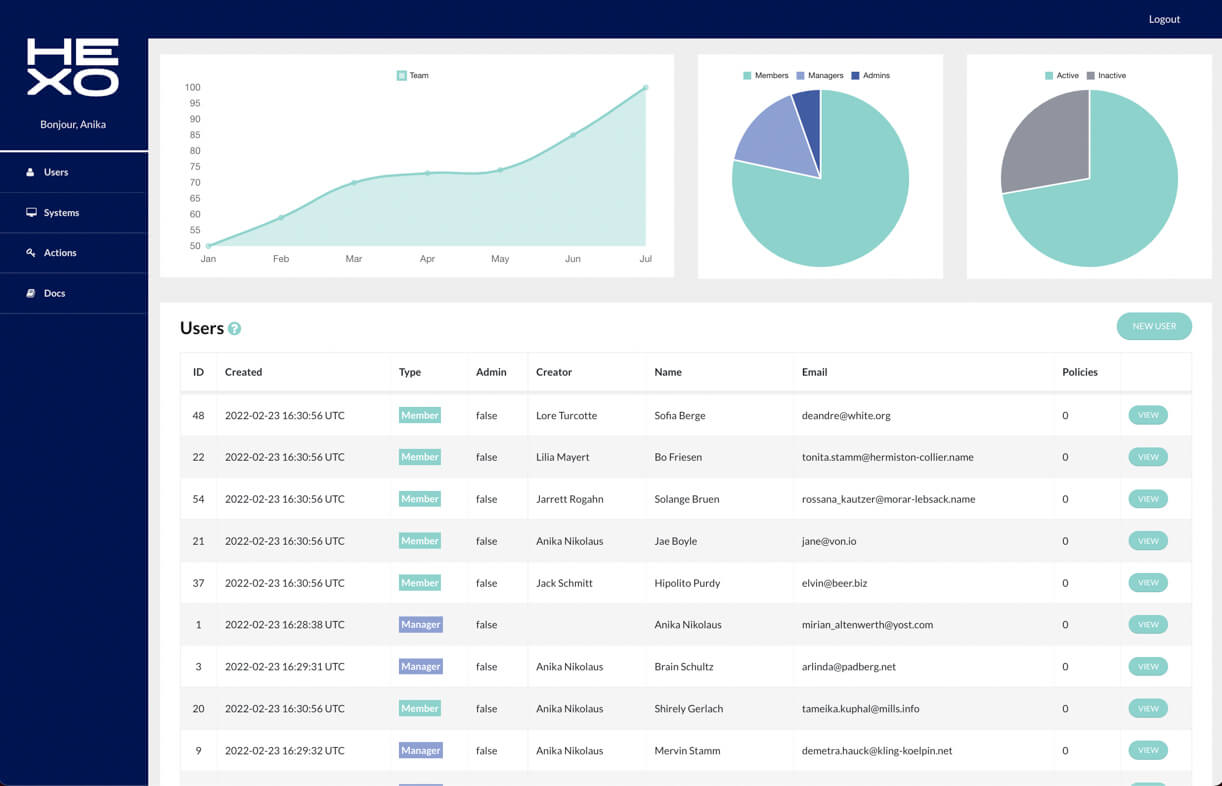Viewport: 1222px width, 786px height.
Task: Hide the Managers slice via its legend entry
Action: [x=820, y=75]
